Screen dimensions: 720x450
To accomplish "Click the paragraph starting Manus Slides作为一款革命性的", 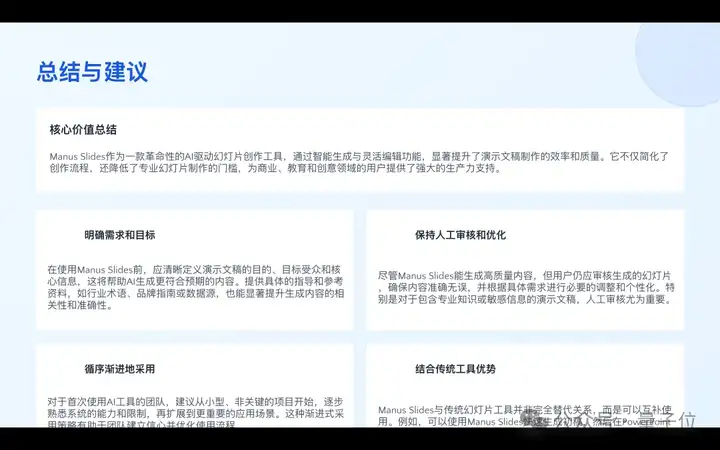I will 359,162.
